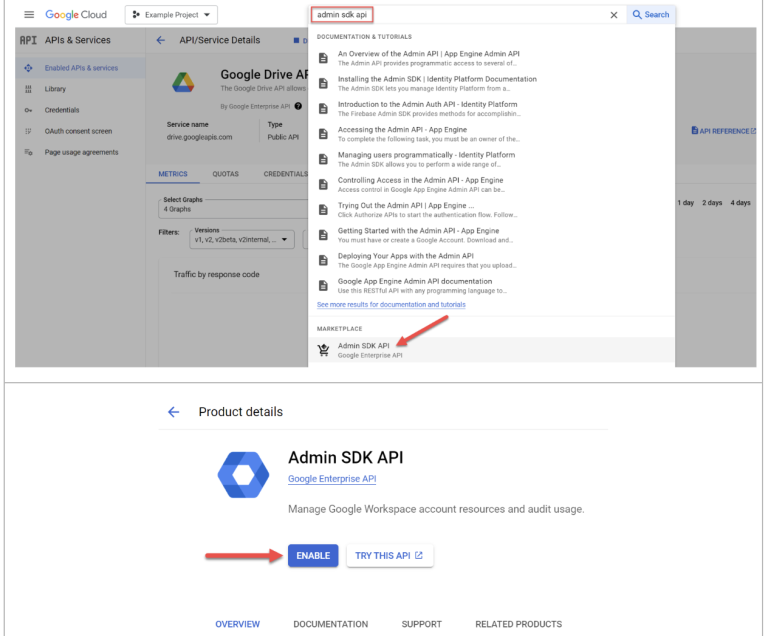Switch to the Quotas tab
This screenshot has height=636, width=768.
[225, 174]
